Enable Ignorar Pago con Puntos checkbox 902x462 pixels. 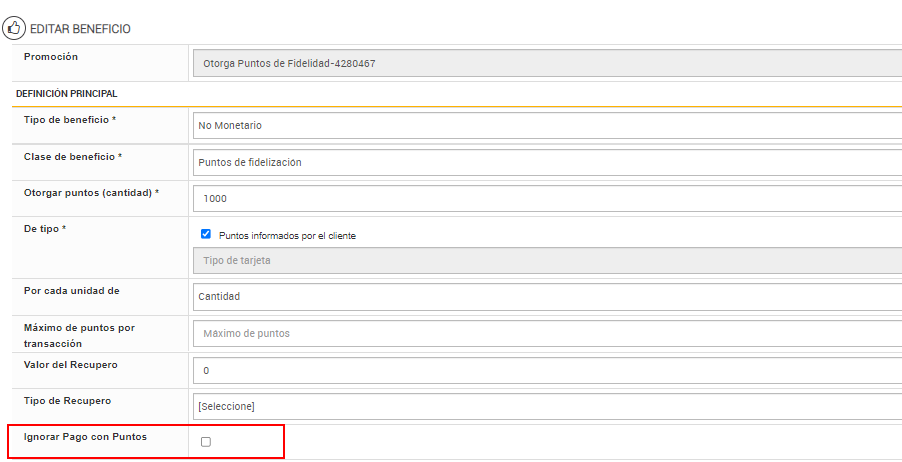tap(206, 441)
